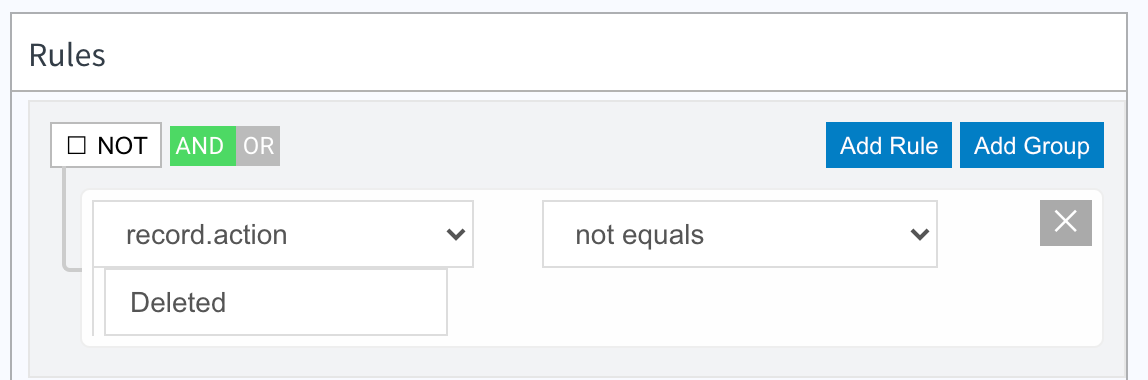Click the Add Group button
The image size is (1148, 380).
tap(1032, 145)
